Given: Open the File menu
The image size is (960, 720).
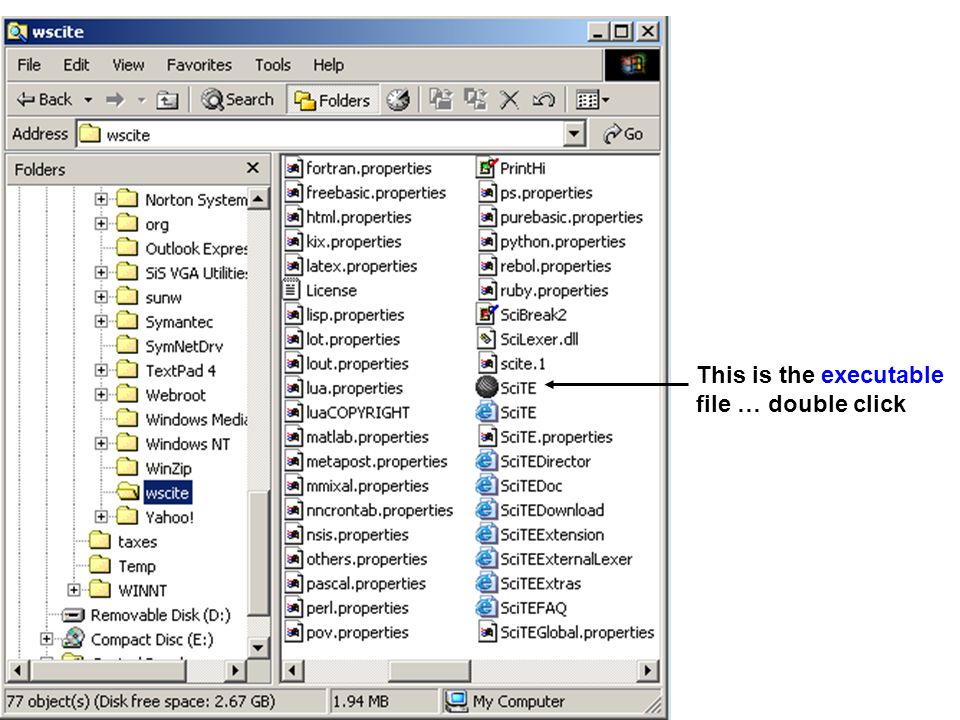Looking at the screenshot, I should (x=29, y=64).
